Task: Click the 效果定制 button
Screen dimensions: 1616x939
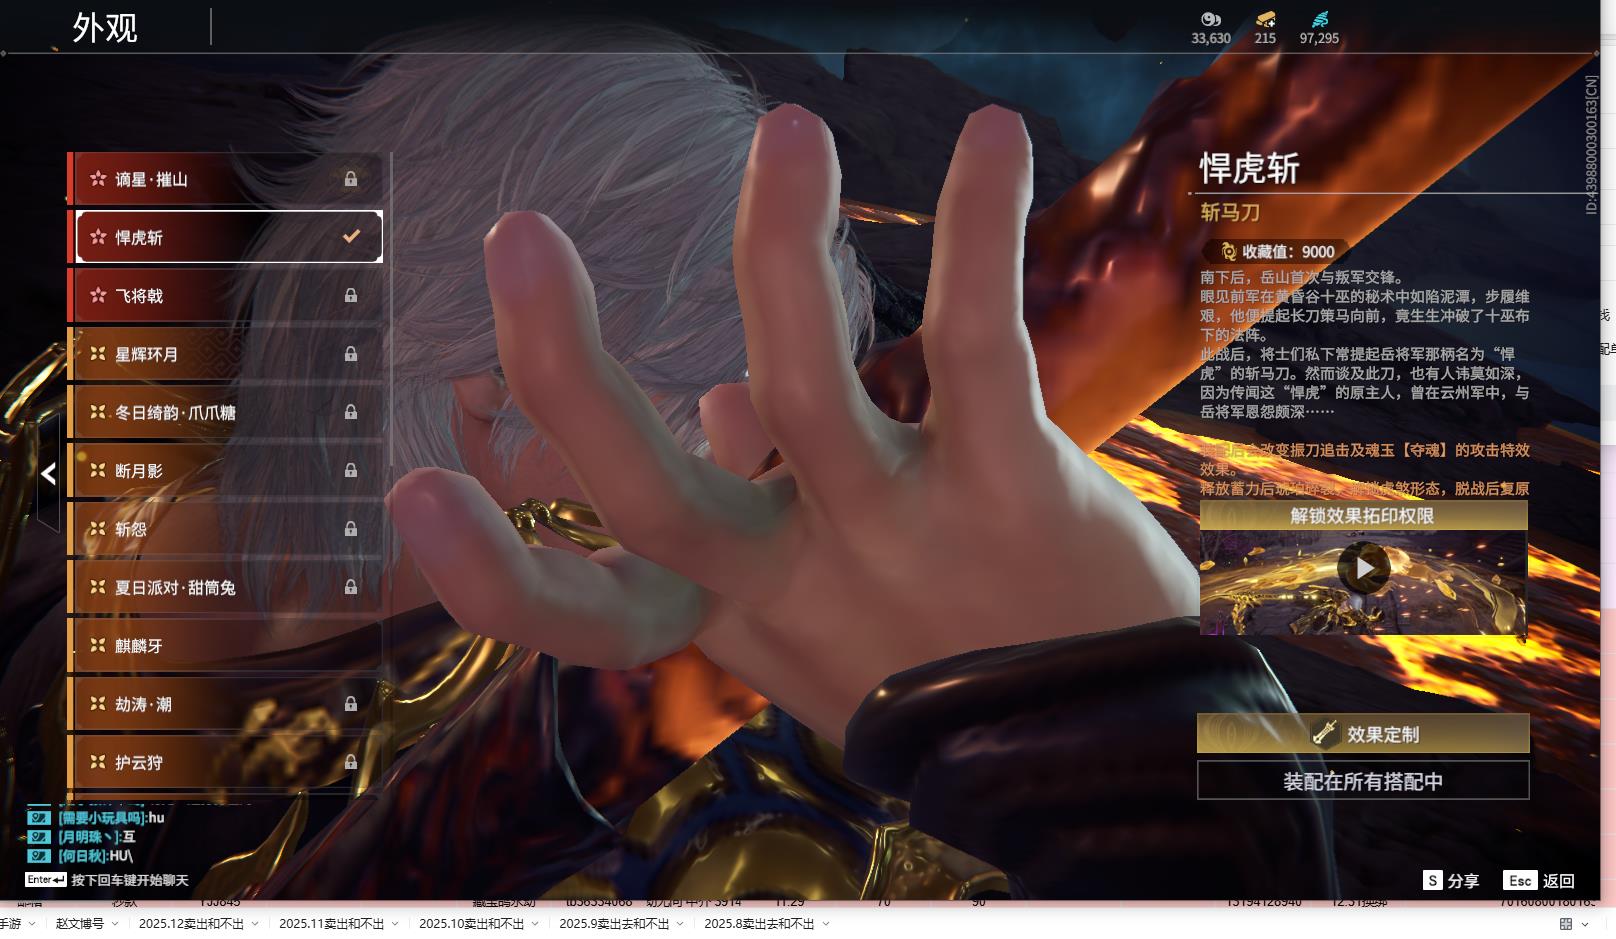Action: (x=1363, y=734)
